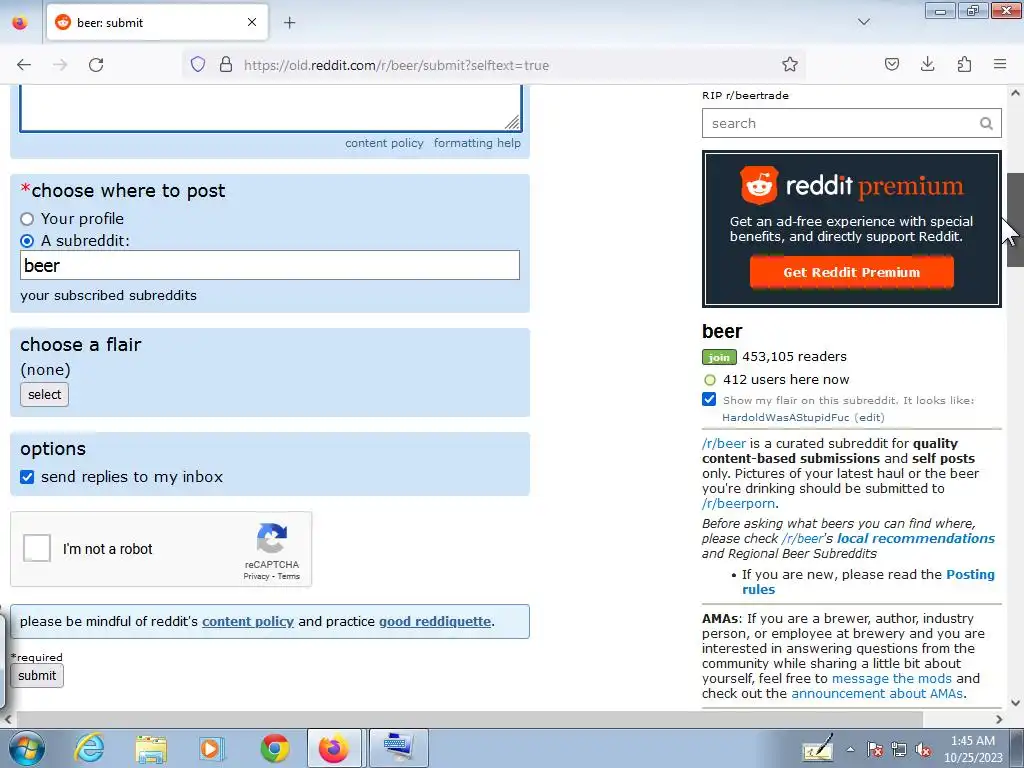Toggle 'Show my flair on this subreddit'
This screenshot has width=1024, height=768.
click(709, 400)
